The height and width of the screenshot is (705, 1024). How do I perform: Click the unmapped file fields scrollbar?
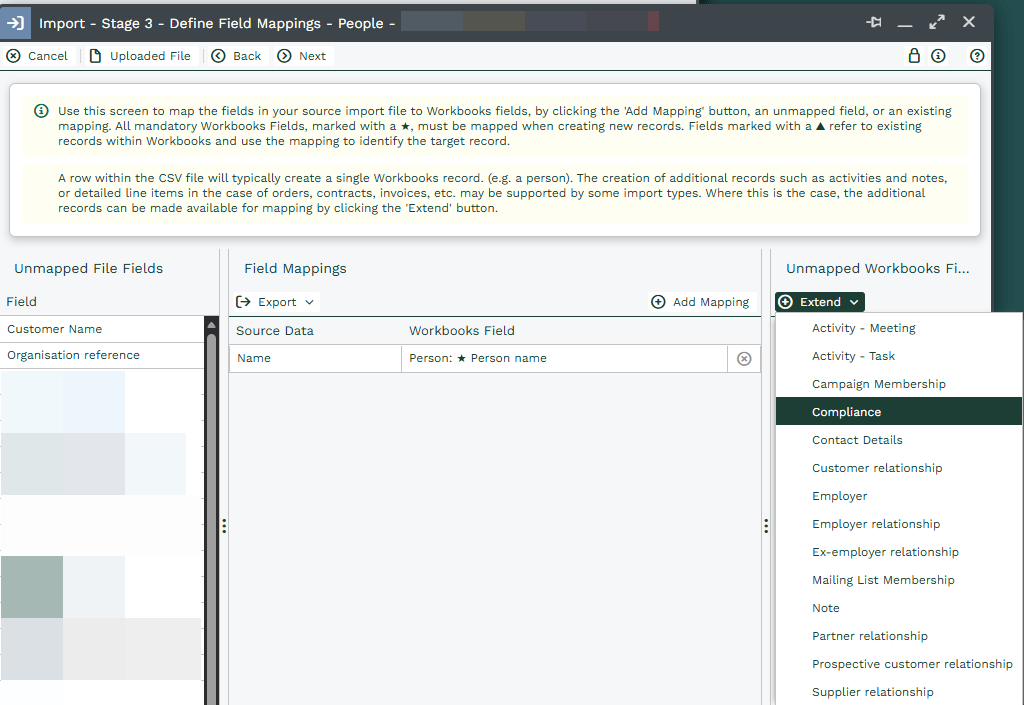coord(211,500)
